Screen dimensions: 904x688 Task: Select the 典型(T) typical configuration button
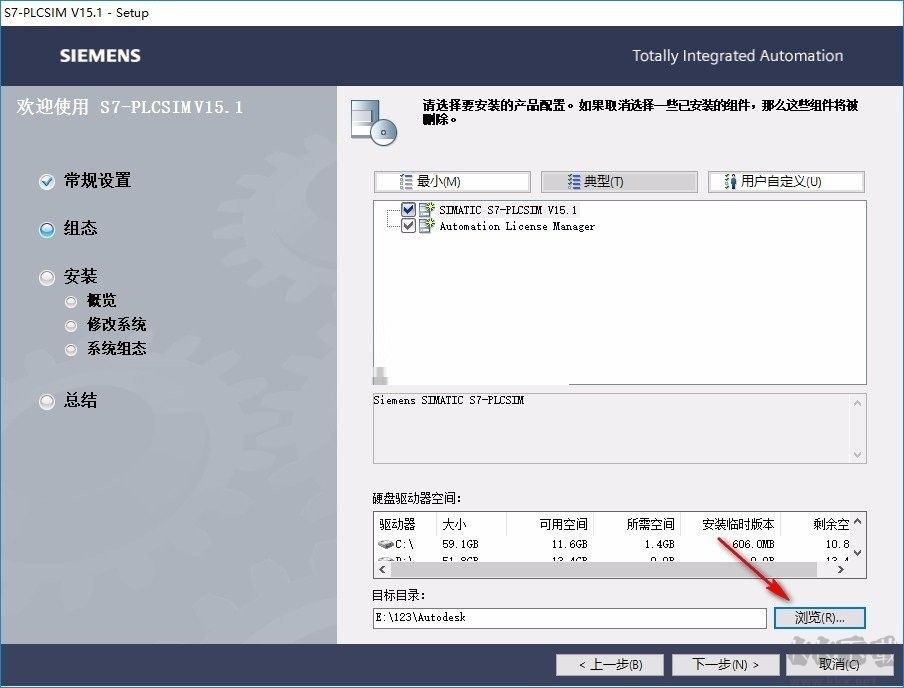click(x=619, y=182)
